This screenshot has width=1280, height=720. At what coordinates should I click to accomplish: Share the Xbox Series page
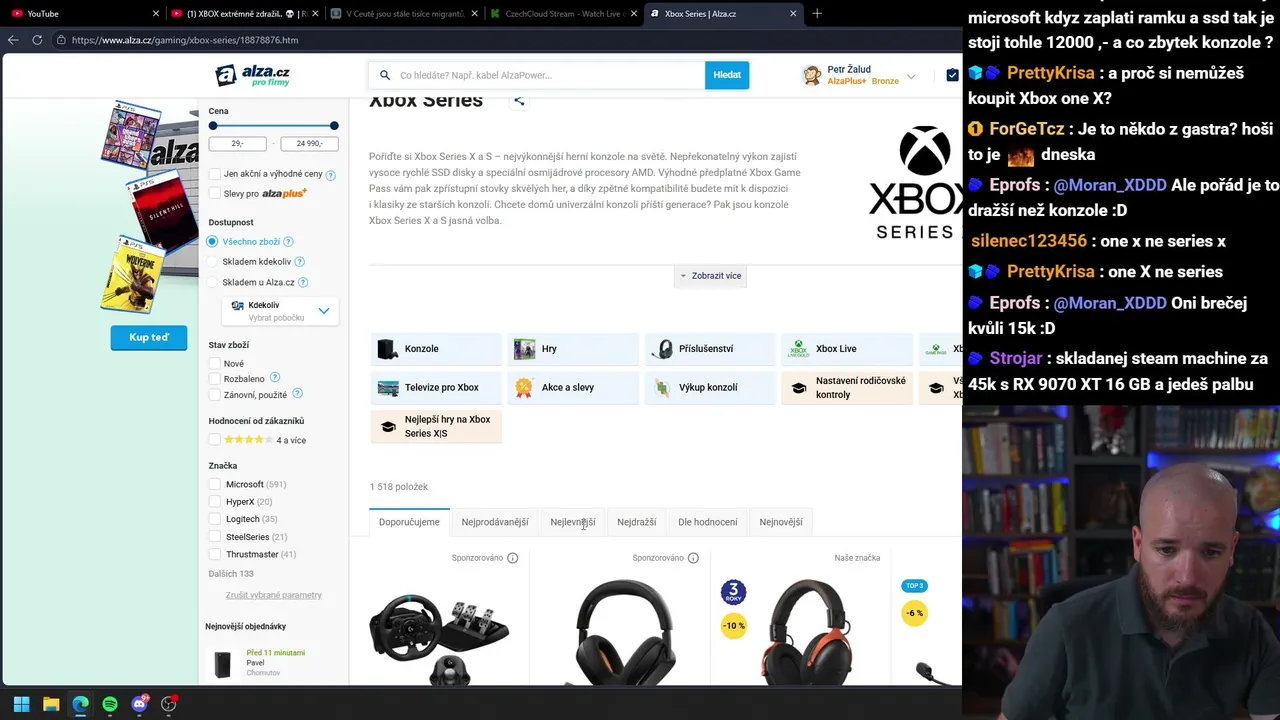coord(519,100)
